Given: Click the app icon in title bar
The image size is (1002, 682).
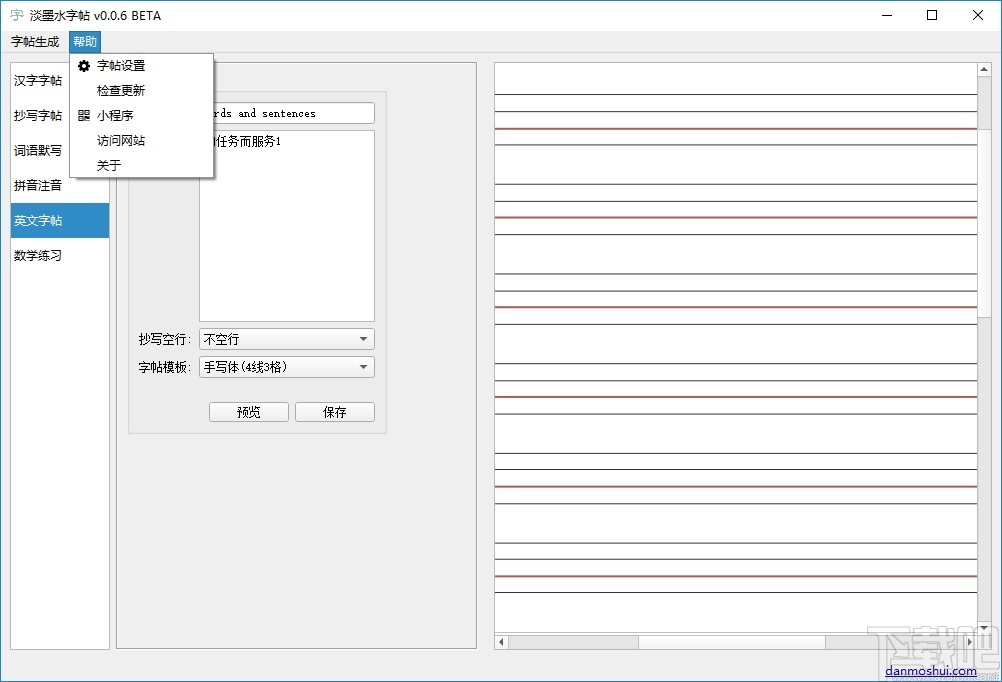Looking at the screenshot, I should (17, 15).
